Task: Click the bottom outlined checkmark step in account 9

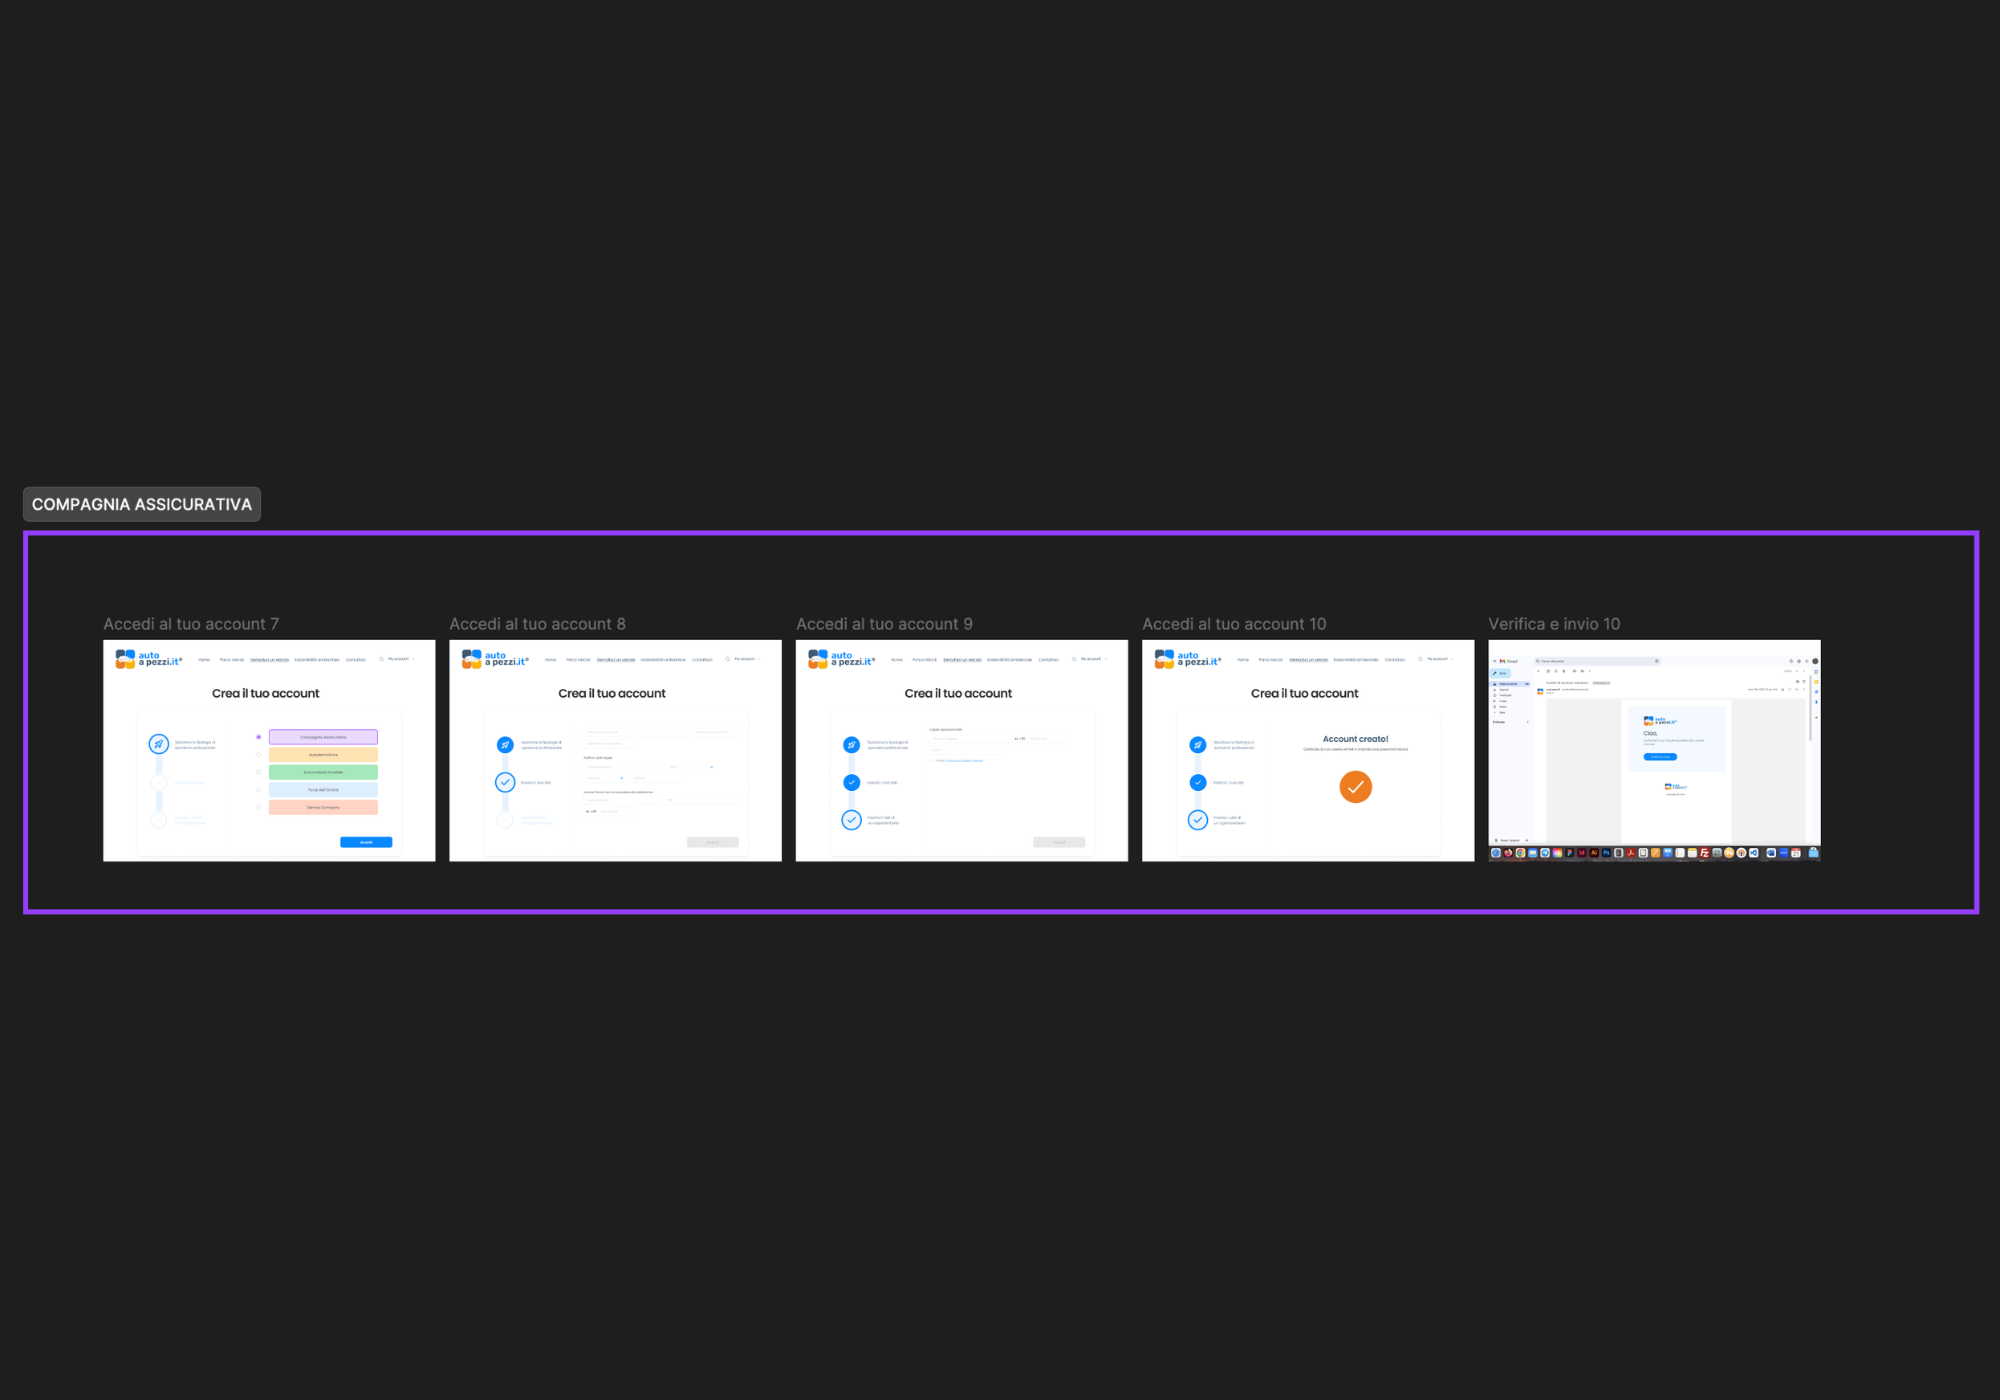Action: [x=851, y=820]
